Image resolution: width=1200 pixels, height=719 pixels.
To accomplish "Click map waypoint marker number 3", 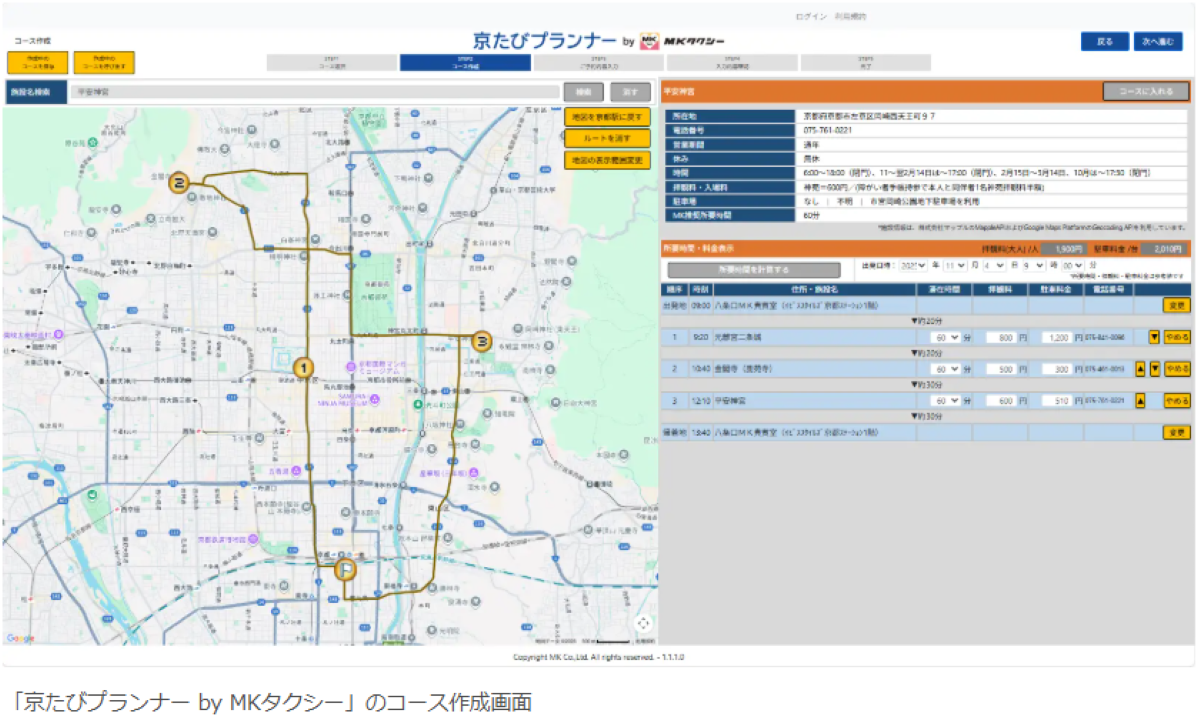I will 481,341.
